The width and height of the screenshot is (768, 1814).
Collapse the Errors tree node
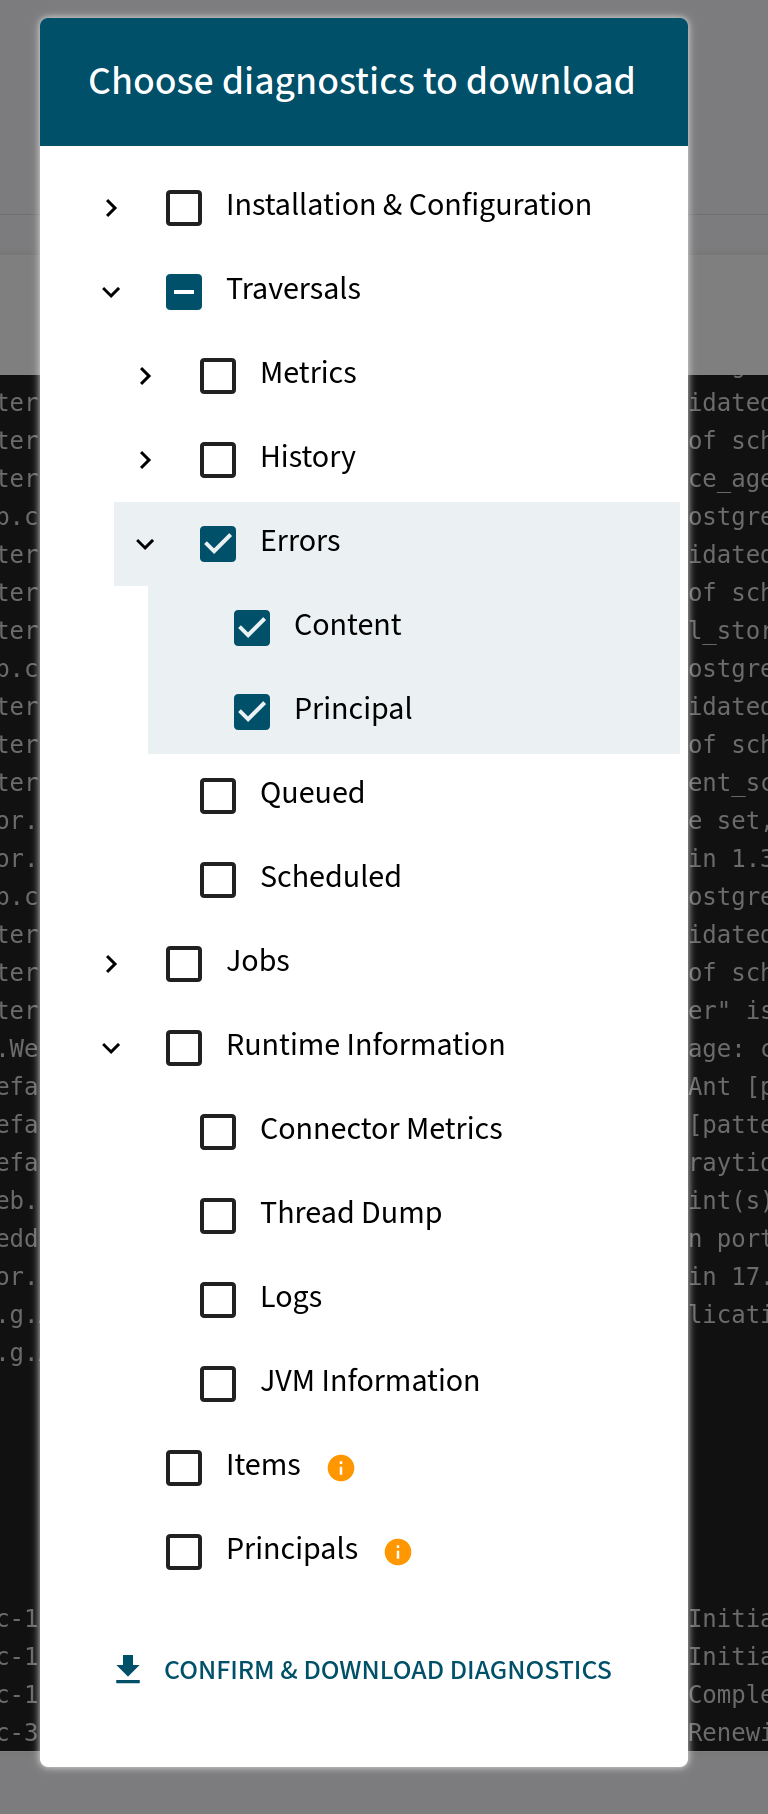145,544
